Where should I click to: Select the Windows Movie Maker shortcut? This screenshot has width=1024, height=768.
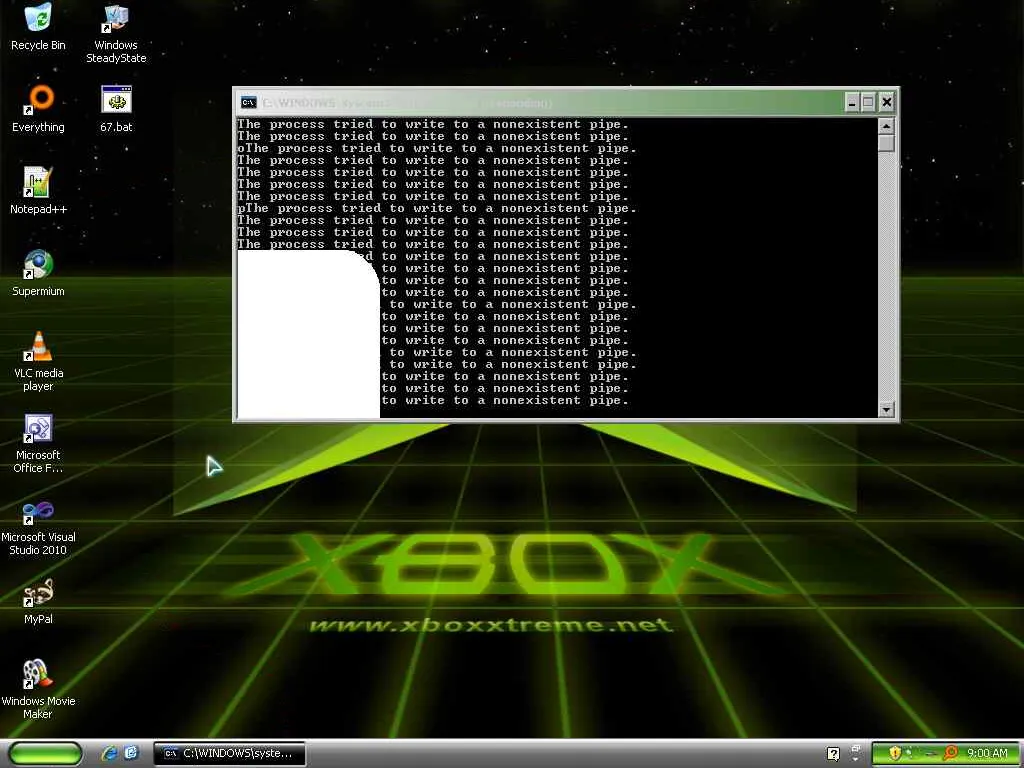[x=39, y=690]
